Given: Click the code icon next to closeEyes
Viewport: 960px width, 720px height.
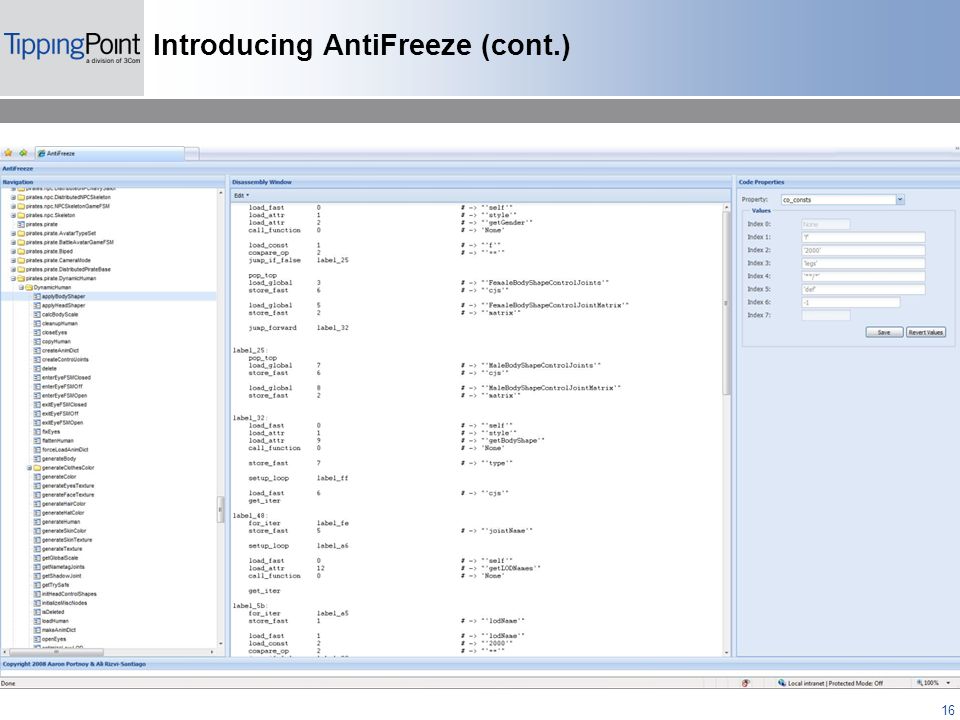Looking at the screenshot, I should pyautogui.click(x=37, y=333).
